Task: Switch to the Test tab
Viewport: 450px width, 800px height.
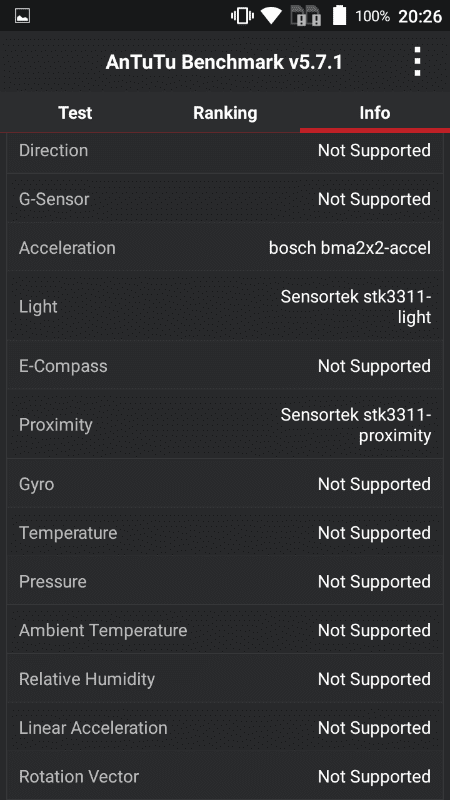Action: (75, 113)
